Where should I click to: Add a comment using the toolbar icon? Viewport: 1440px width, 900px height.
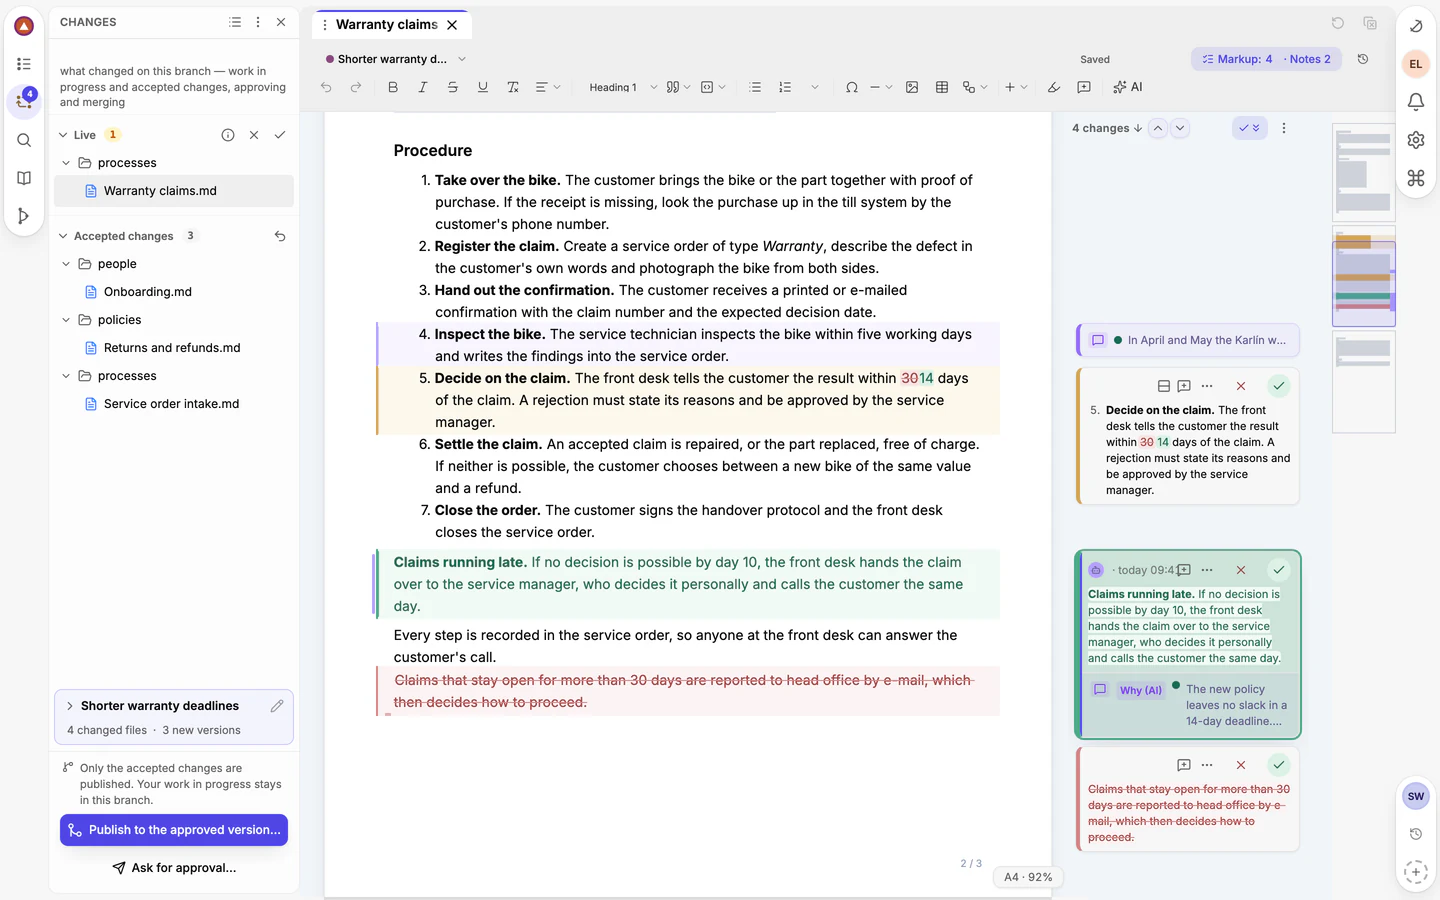tap(1084, 87)
